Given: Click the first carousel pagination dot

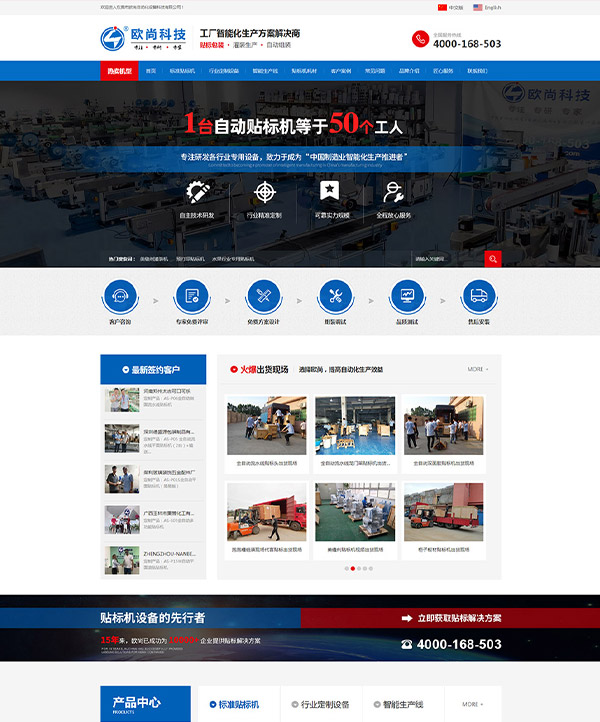Looking at the screenshot, I should coord(347,569).
